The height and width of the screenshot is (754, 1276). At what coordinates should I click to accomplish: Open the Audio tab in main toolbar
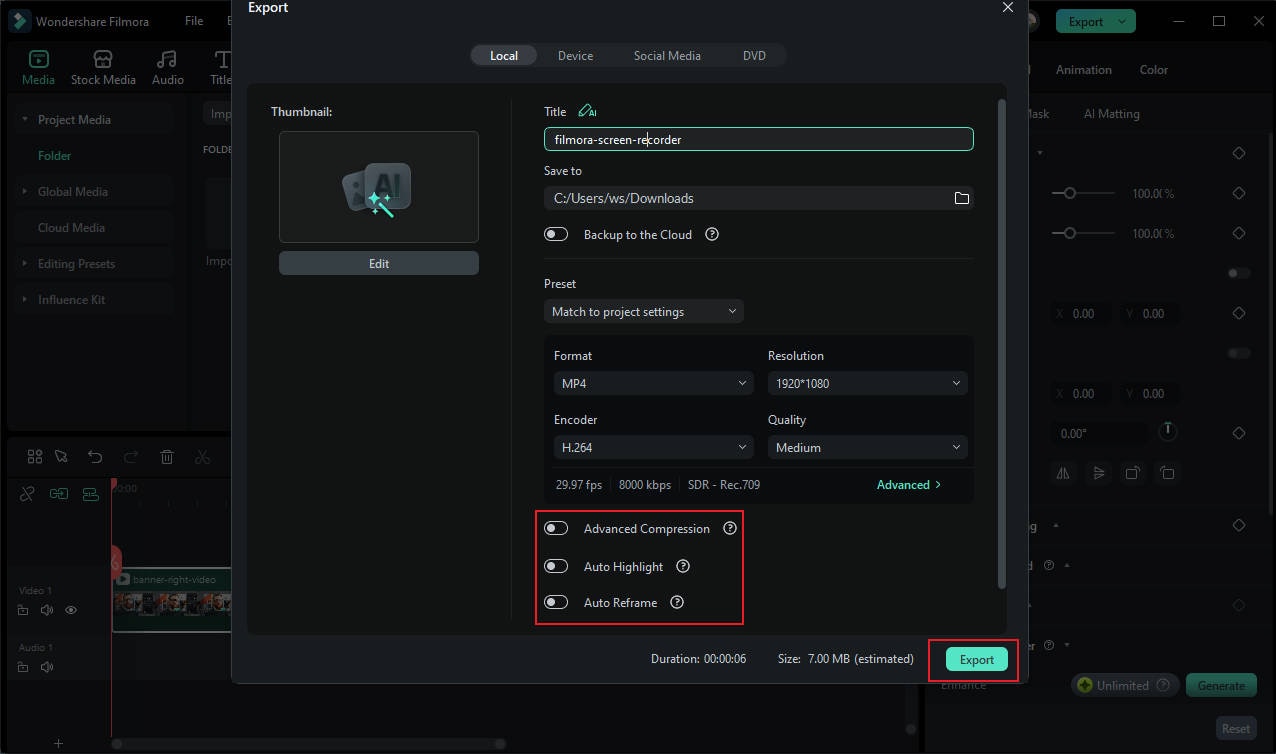point(168,67)
